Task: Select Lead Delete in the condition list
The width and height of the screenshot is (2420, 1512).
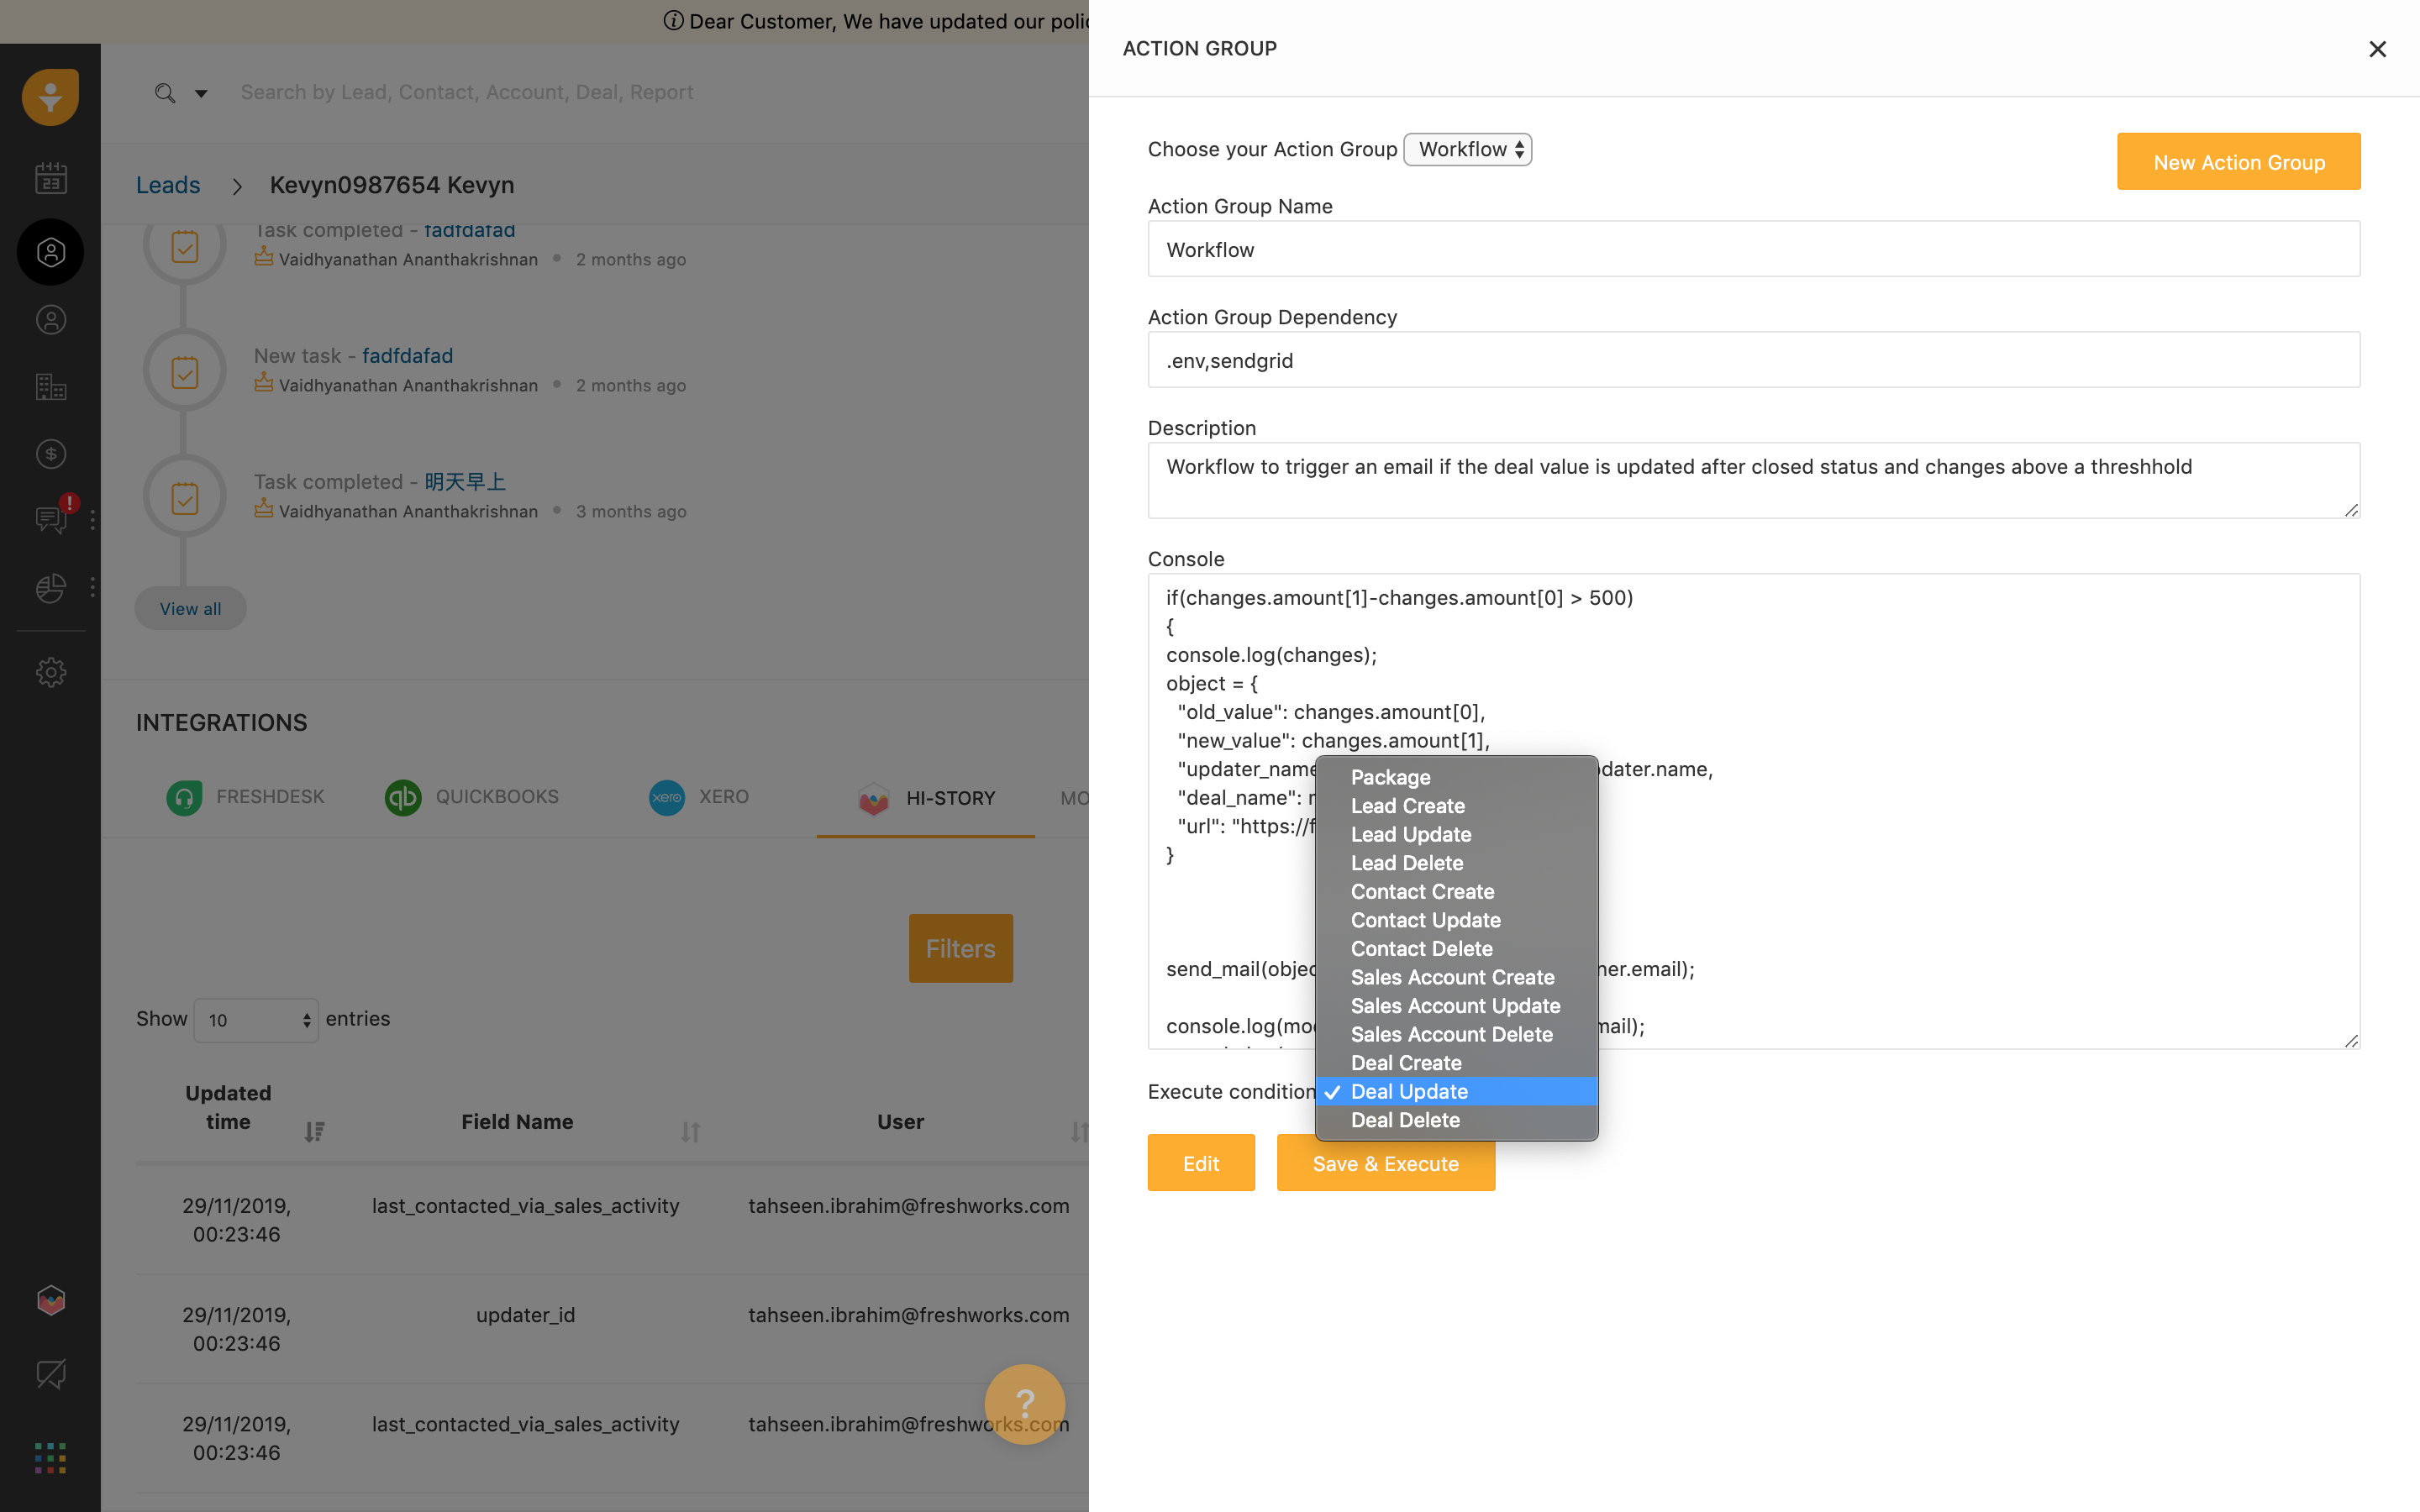Action: (1406, 863)
